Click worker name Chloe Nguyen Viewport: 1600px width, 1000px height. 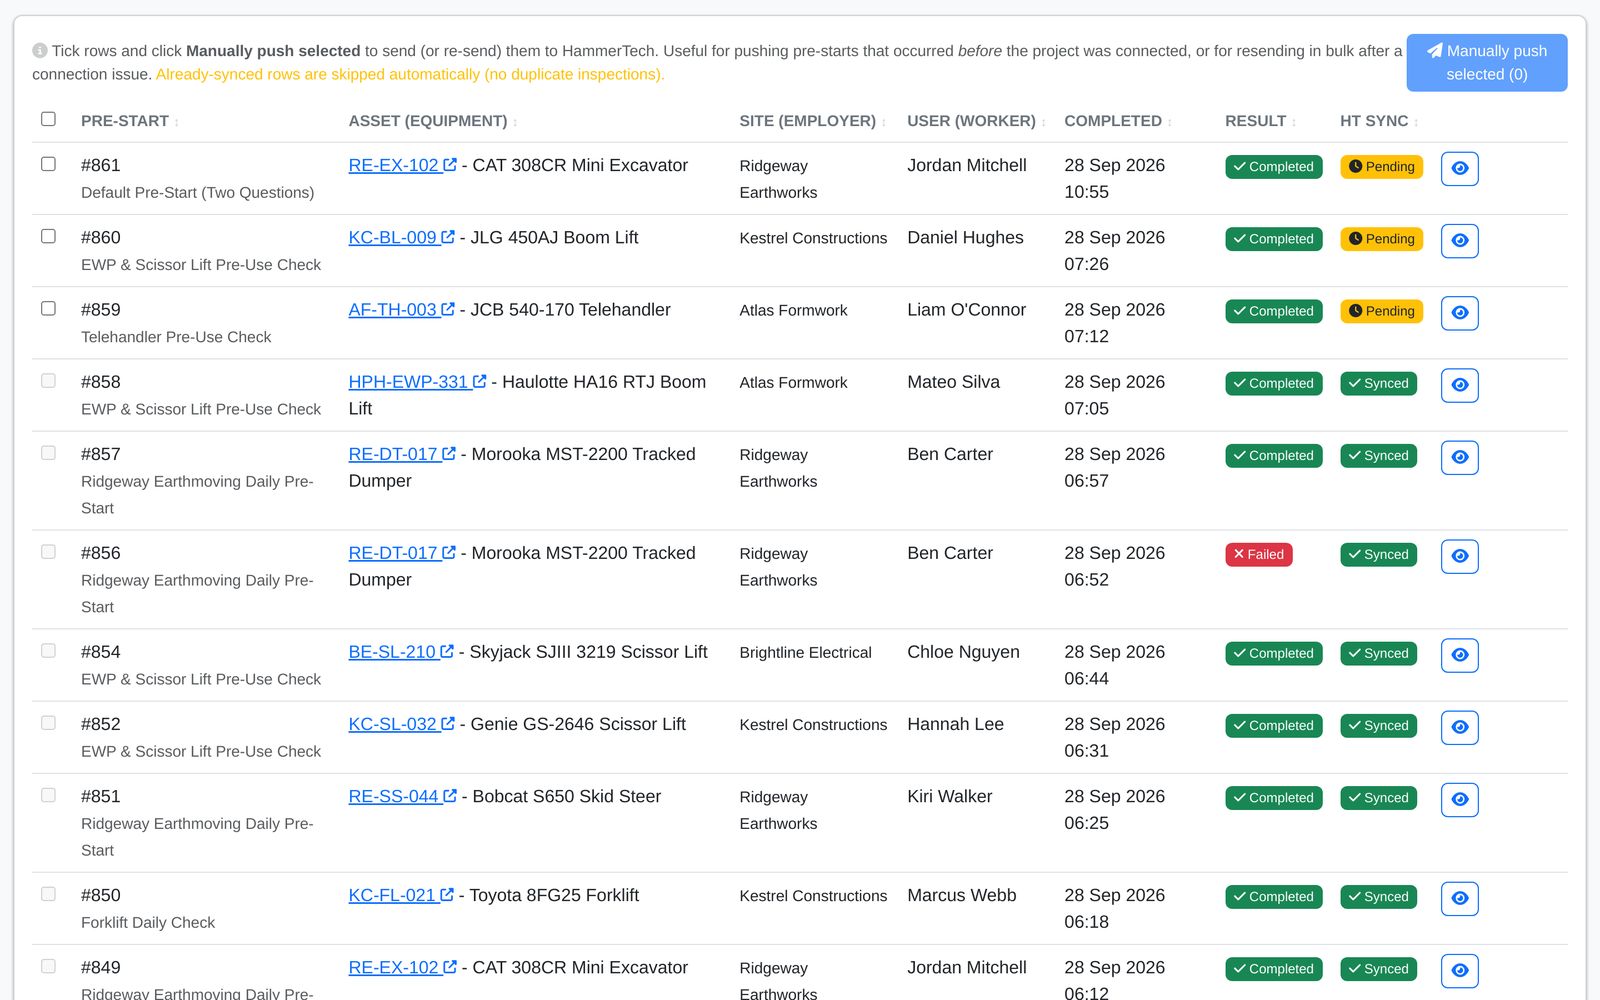[x=963, y=652]
